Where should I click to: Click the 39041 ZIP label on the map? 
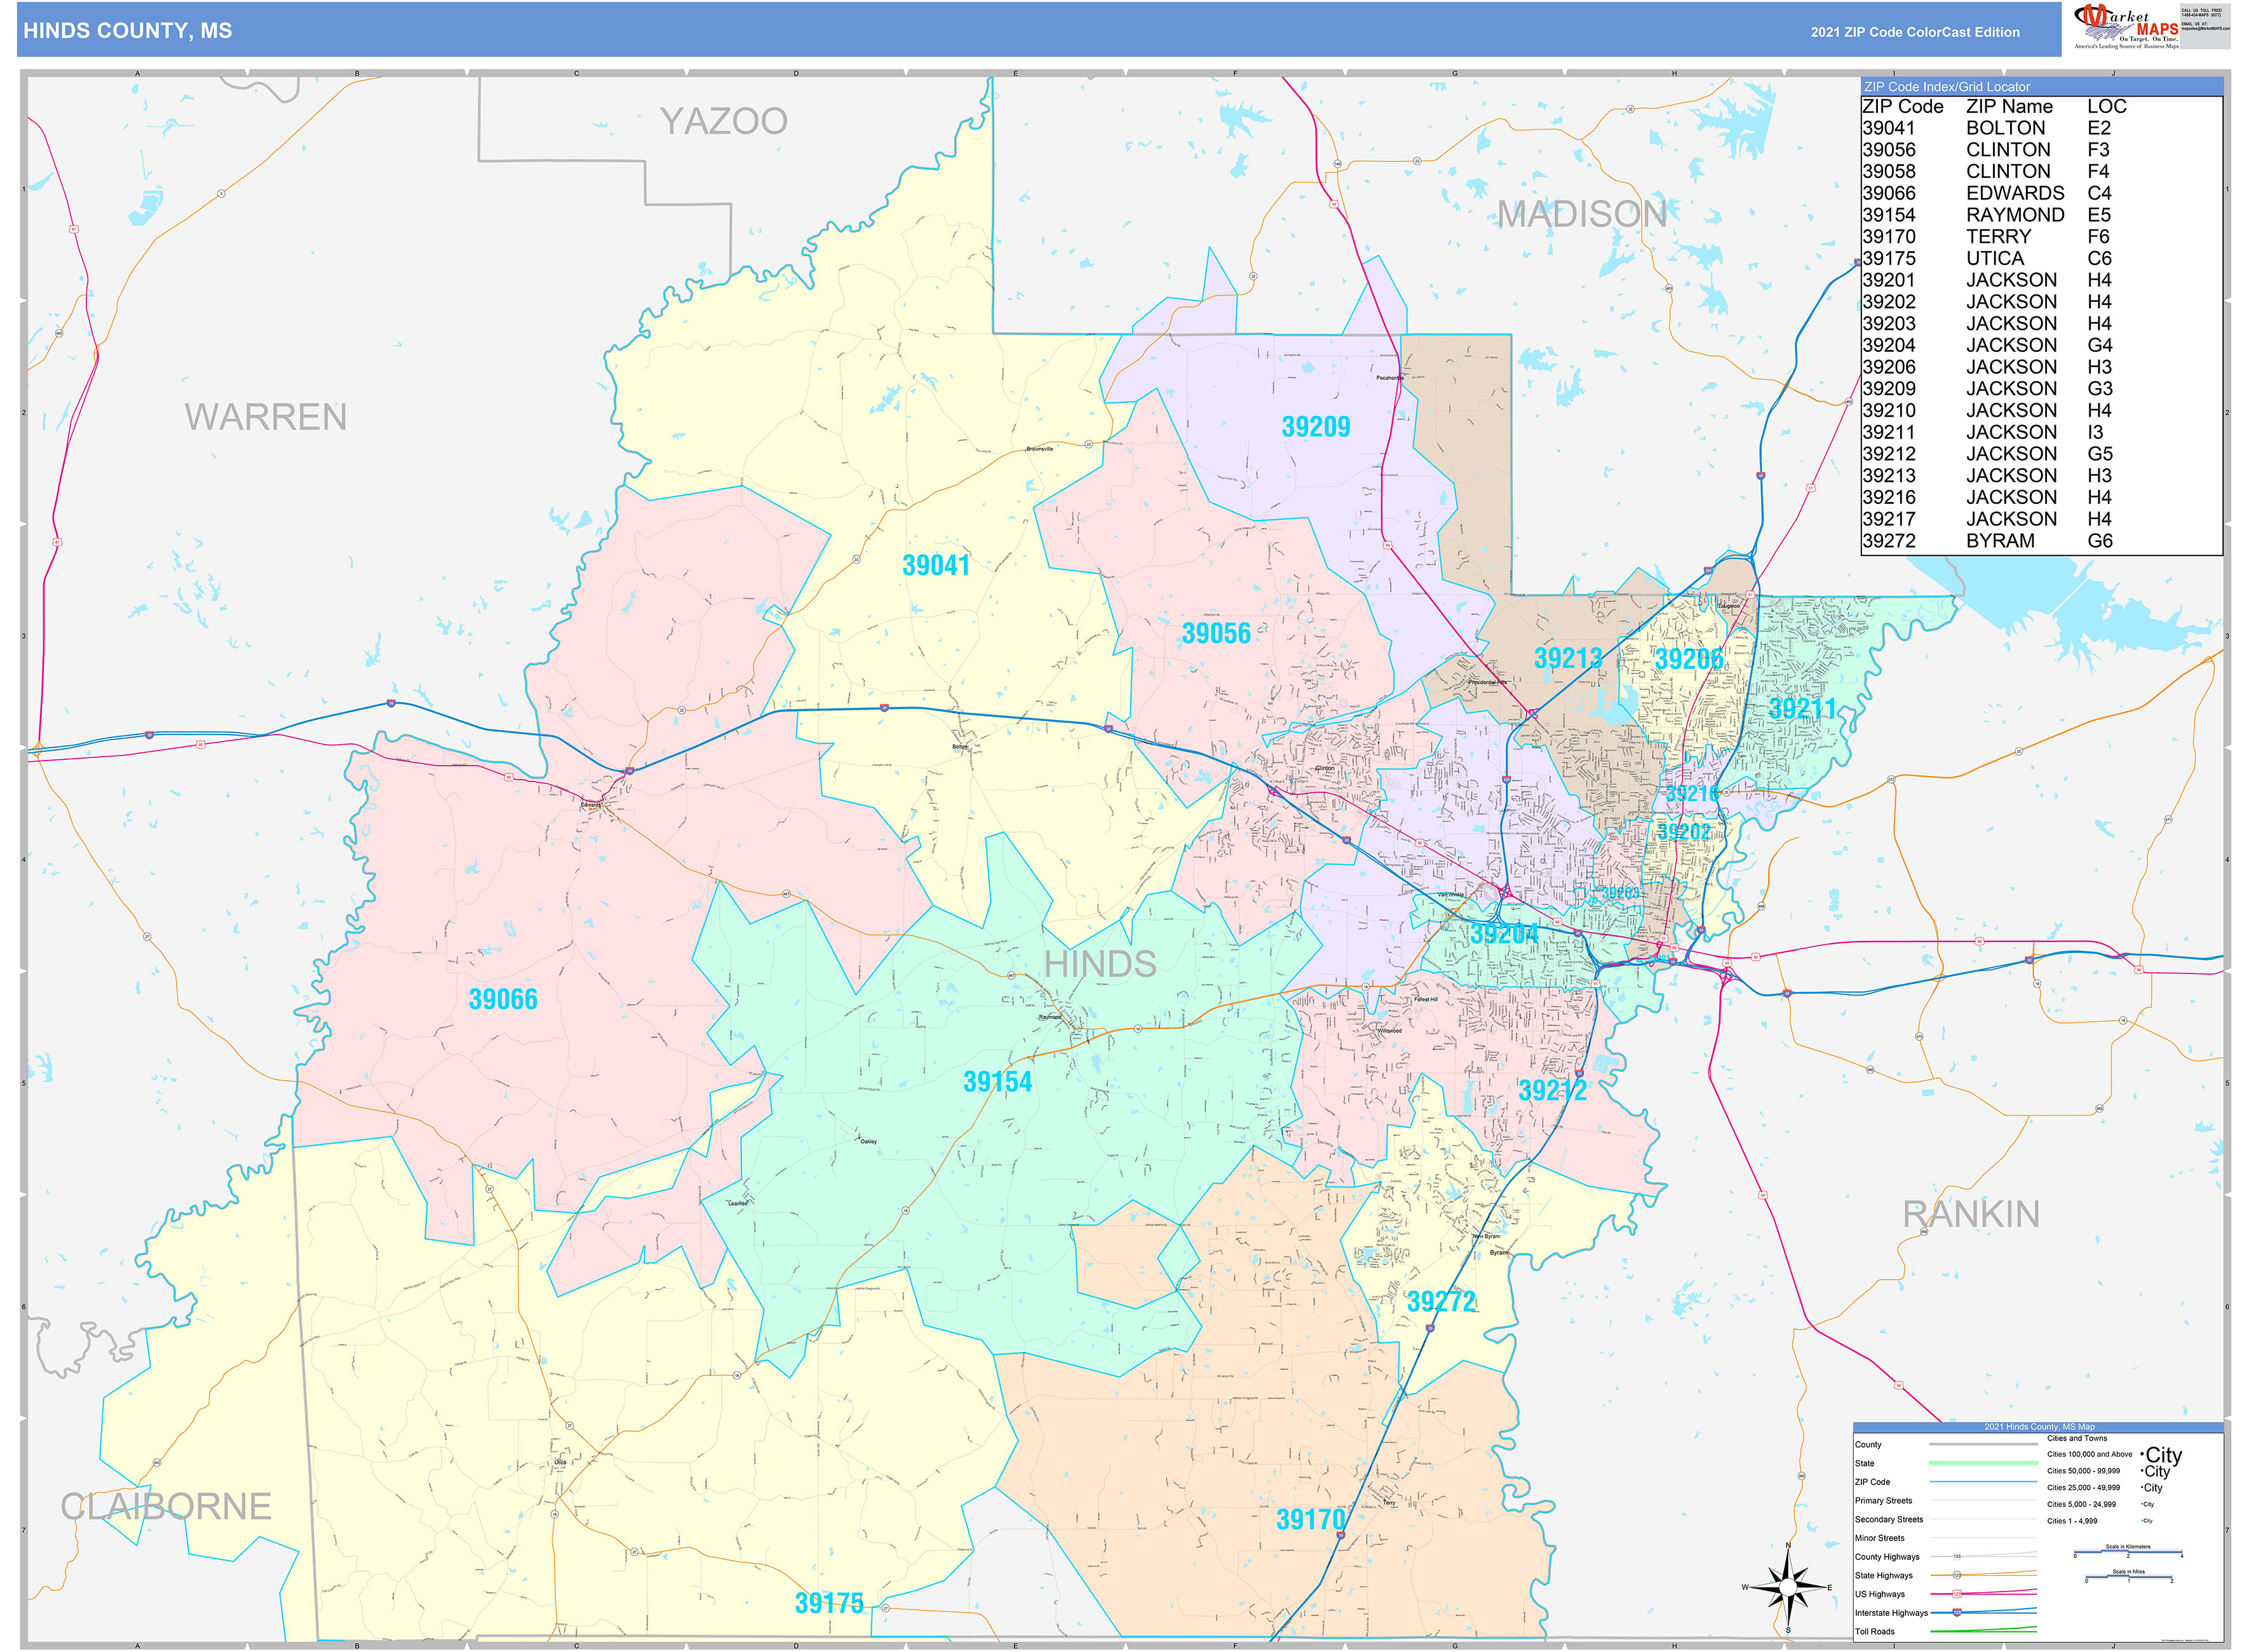(x=936, y=566)
